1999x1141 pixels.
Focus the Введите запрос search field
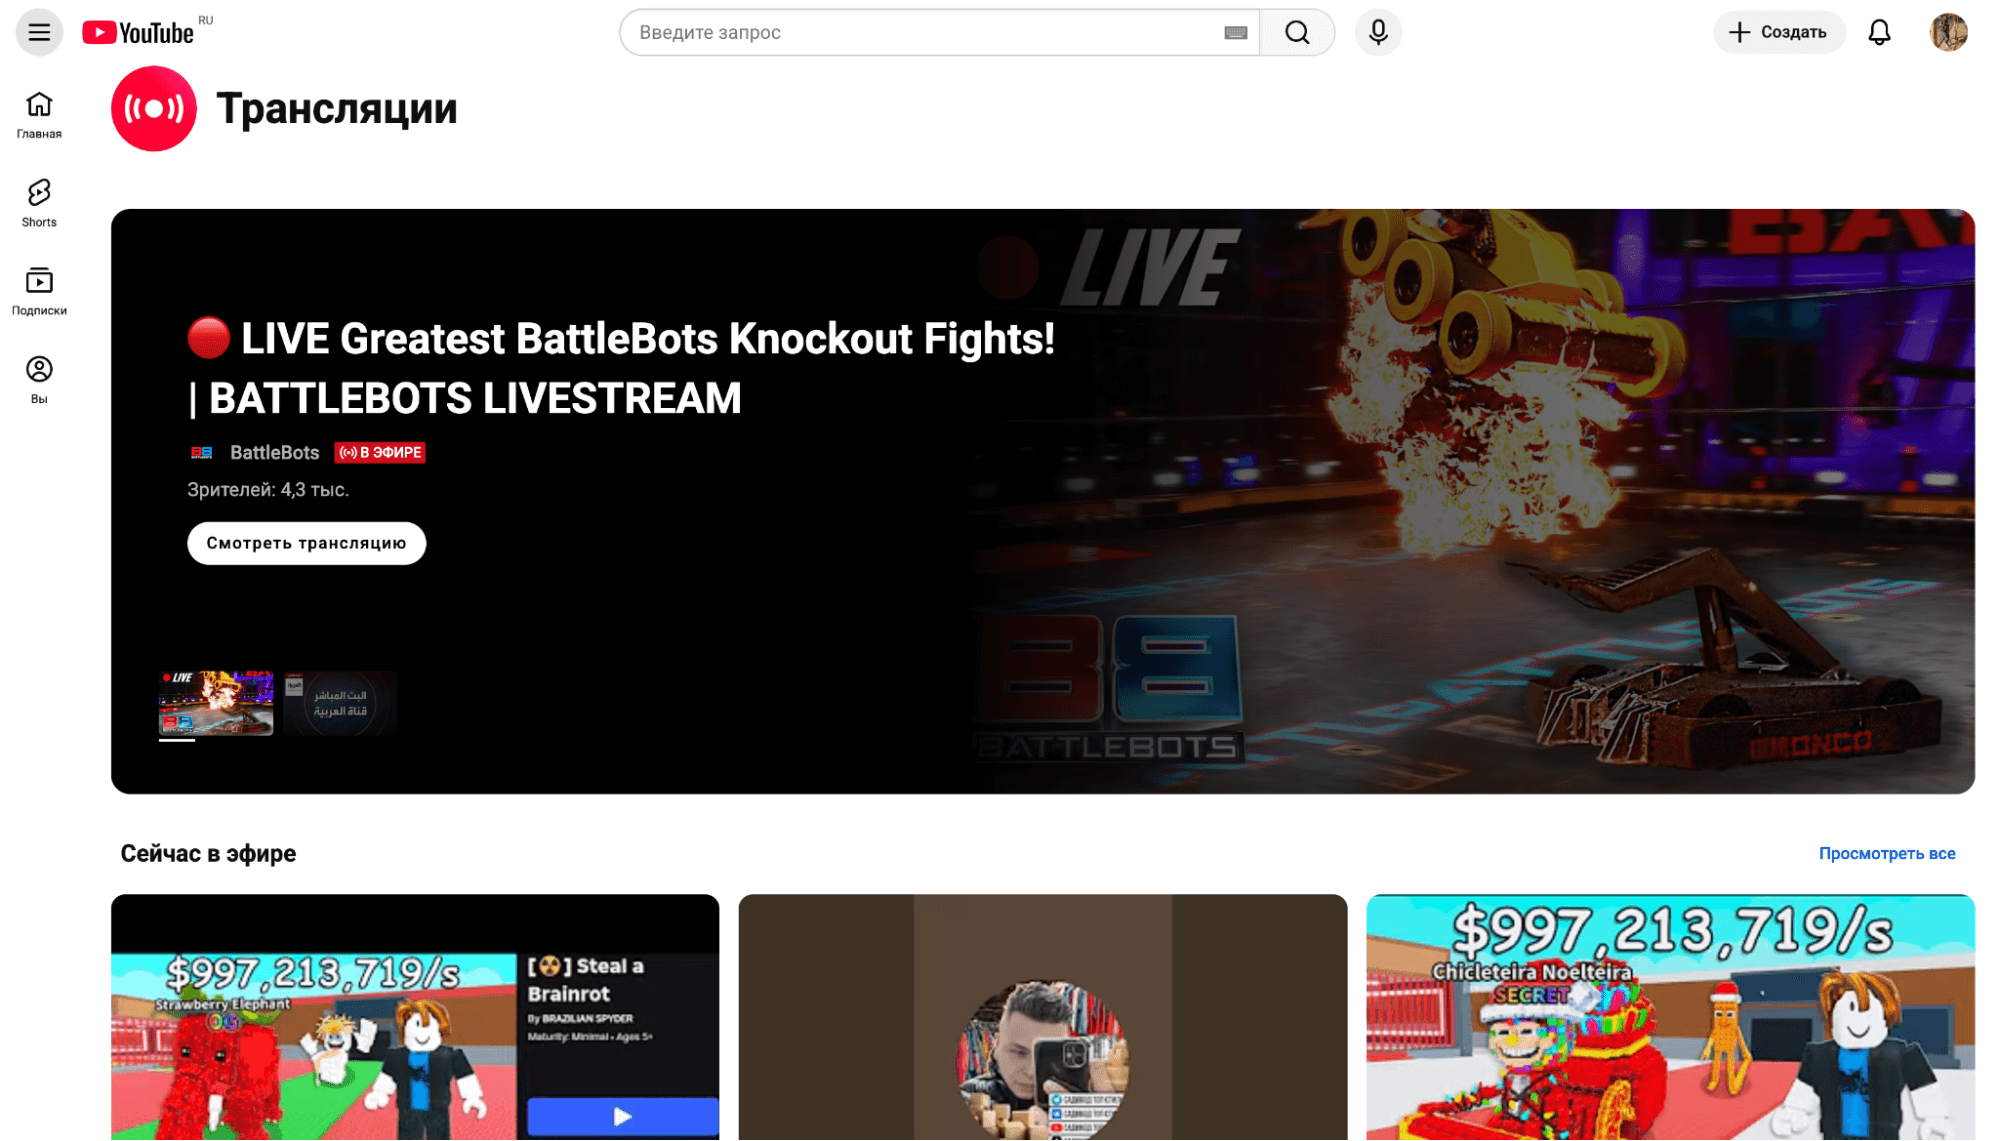[920, 32]
